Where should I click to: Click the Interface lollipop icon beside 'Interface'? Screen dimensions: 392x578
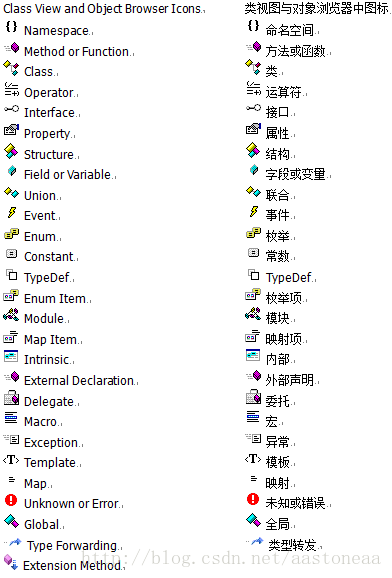coord(11,109)
